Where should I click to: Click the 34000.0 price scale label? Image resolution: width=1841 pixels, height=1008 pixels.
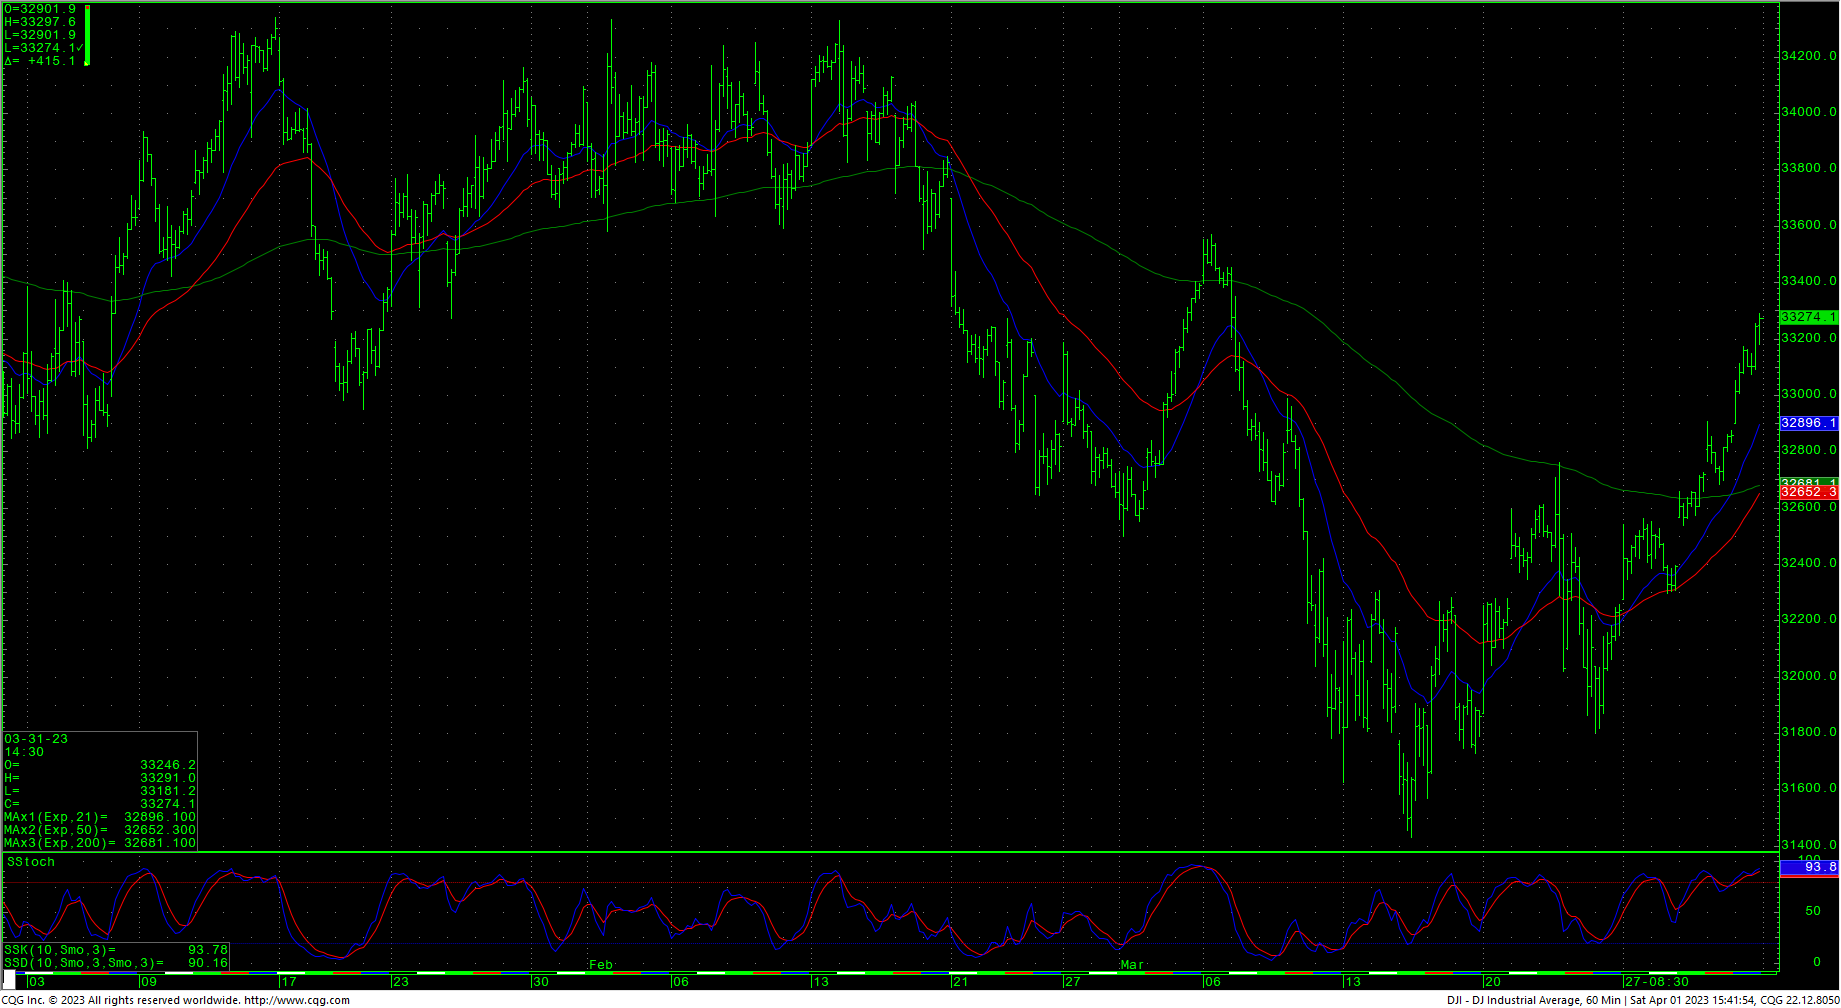1808,112
